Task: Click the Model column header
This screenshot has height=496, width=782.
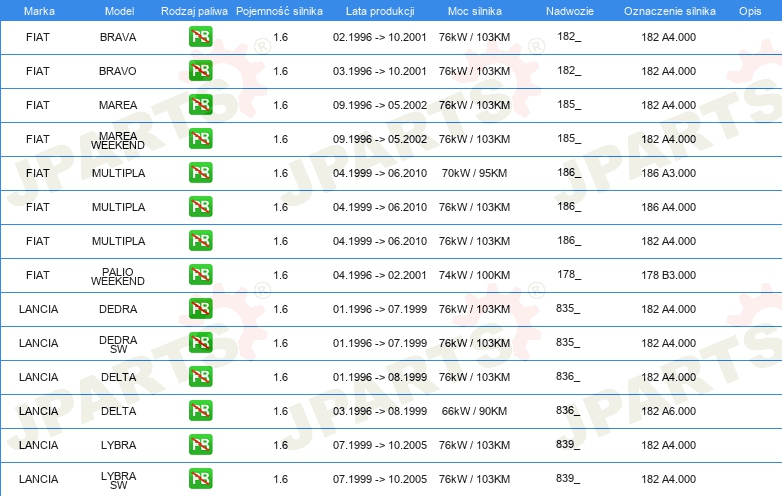Action: (x=119, y=11)
